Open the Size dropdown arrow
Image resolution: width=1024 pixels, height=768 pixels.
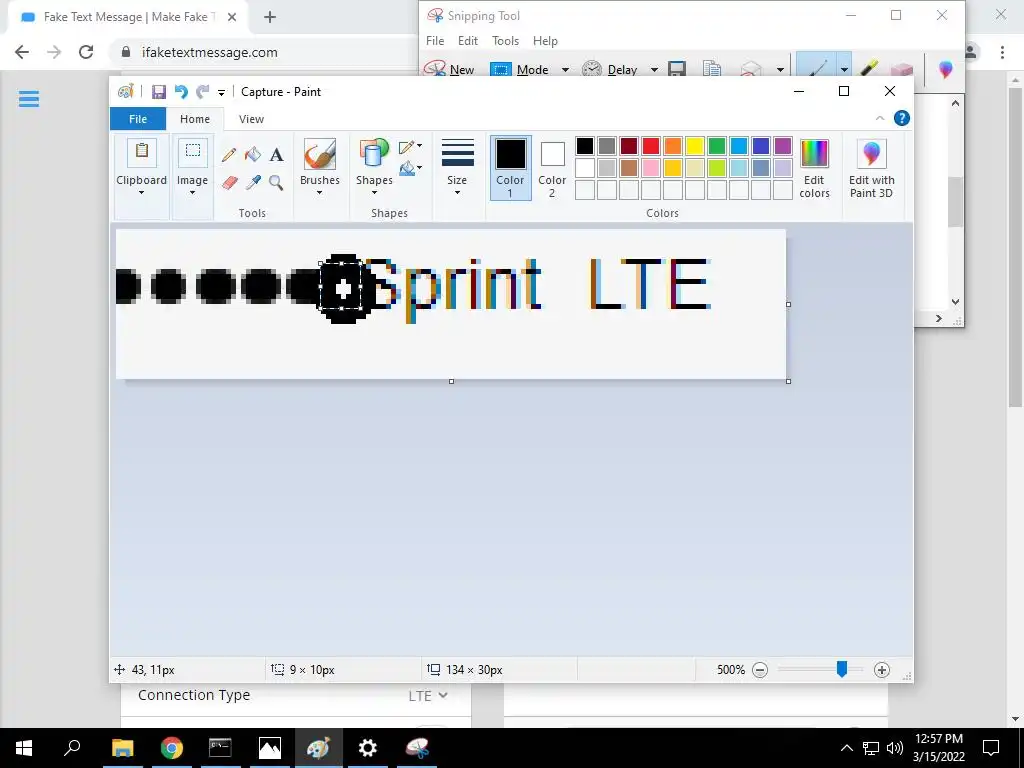coord(457,193)
